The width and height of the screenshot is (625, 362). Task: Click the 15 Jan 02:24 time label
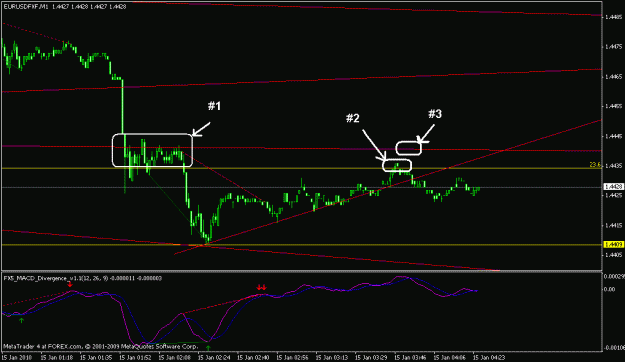214,358
